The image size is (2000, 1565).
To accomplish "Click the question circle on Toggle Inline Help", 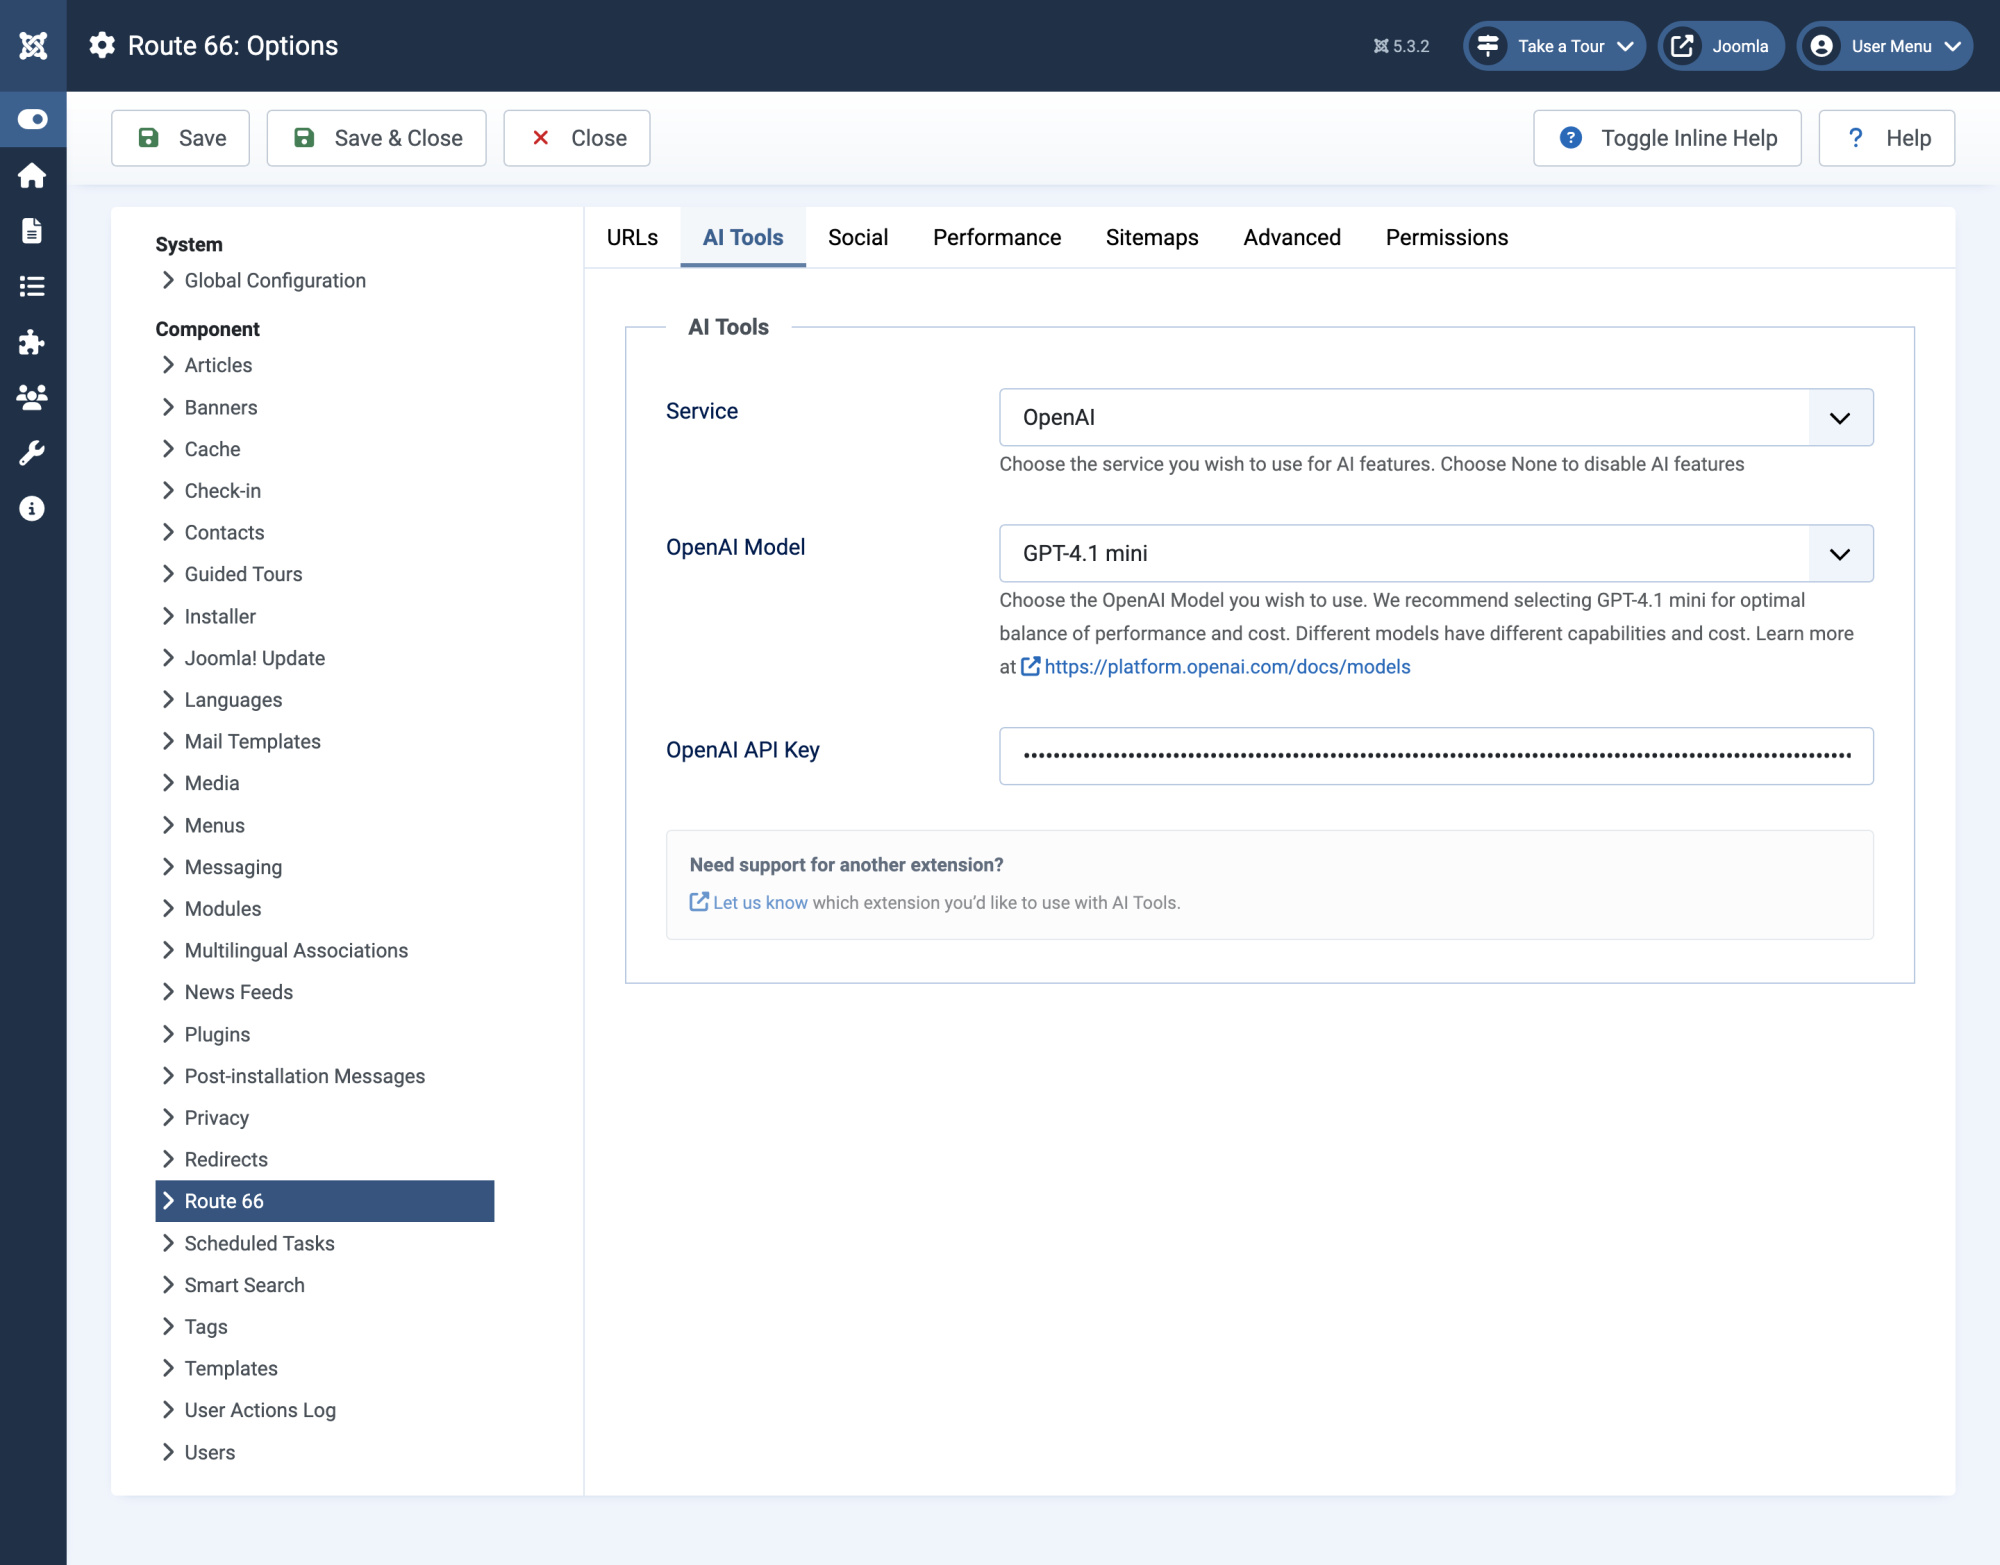I will click(x=1571, y=138).
